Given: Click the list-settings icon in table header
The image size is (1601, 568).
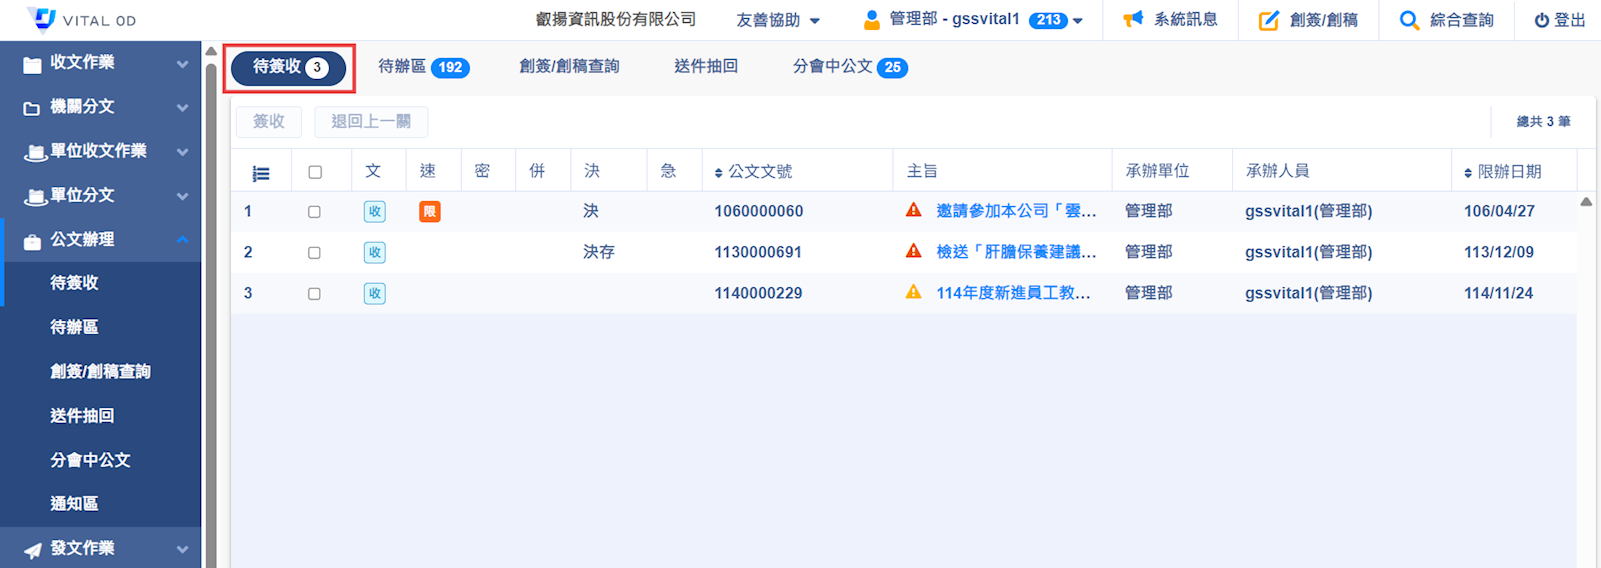Looking at the screenshot, I should tap(261, 173).
